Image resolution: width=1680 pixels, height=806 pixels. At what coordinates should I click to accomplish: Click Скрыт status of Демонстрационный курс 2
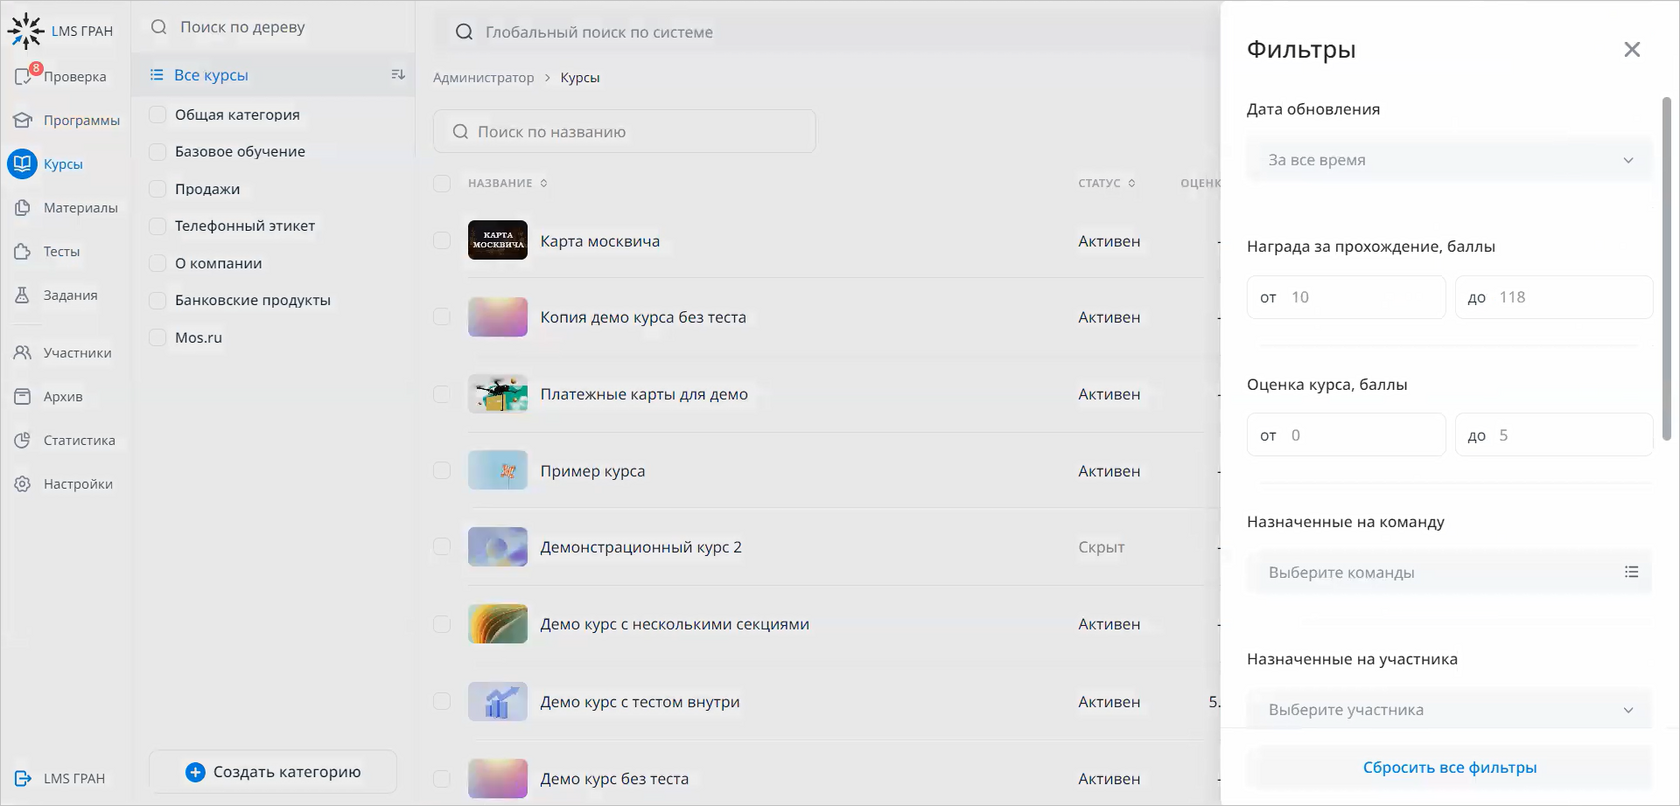pyautogui.click(x=1101, y=547)
